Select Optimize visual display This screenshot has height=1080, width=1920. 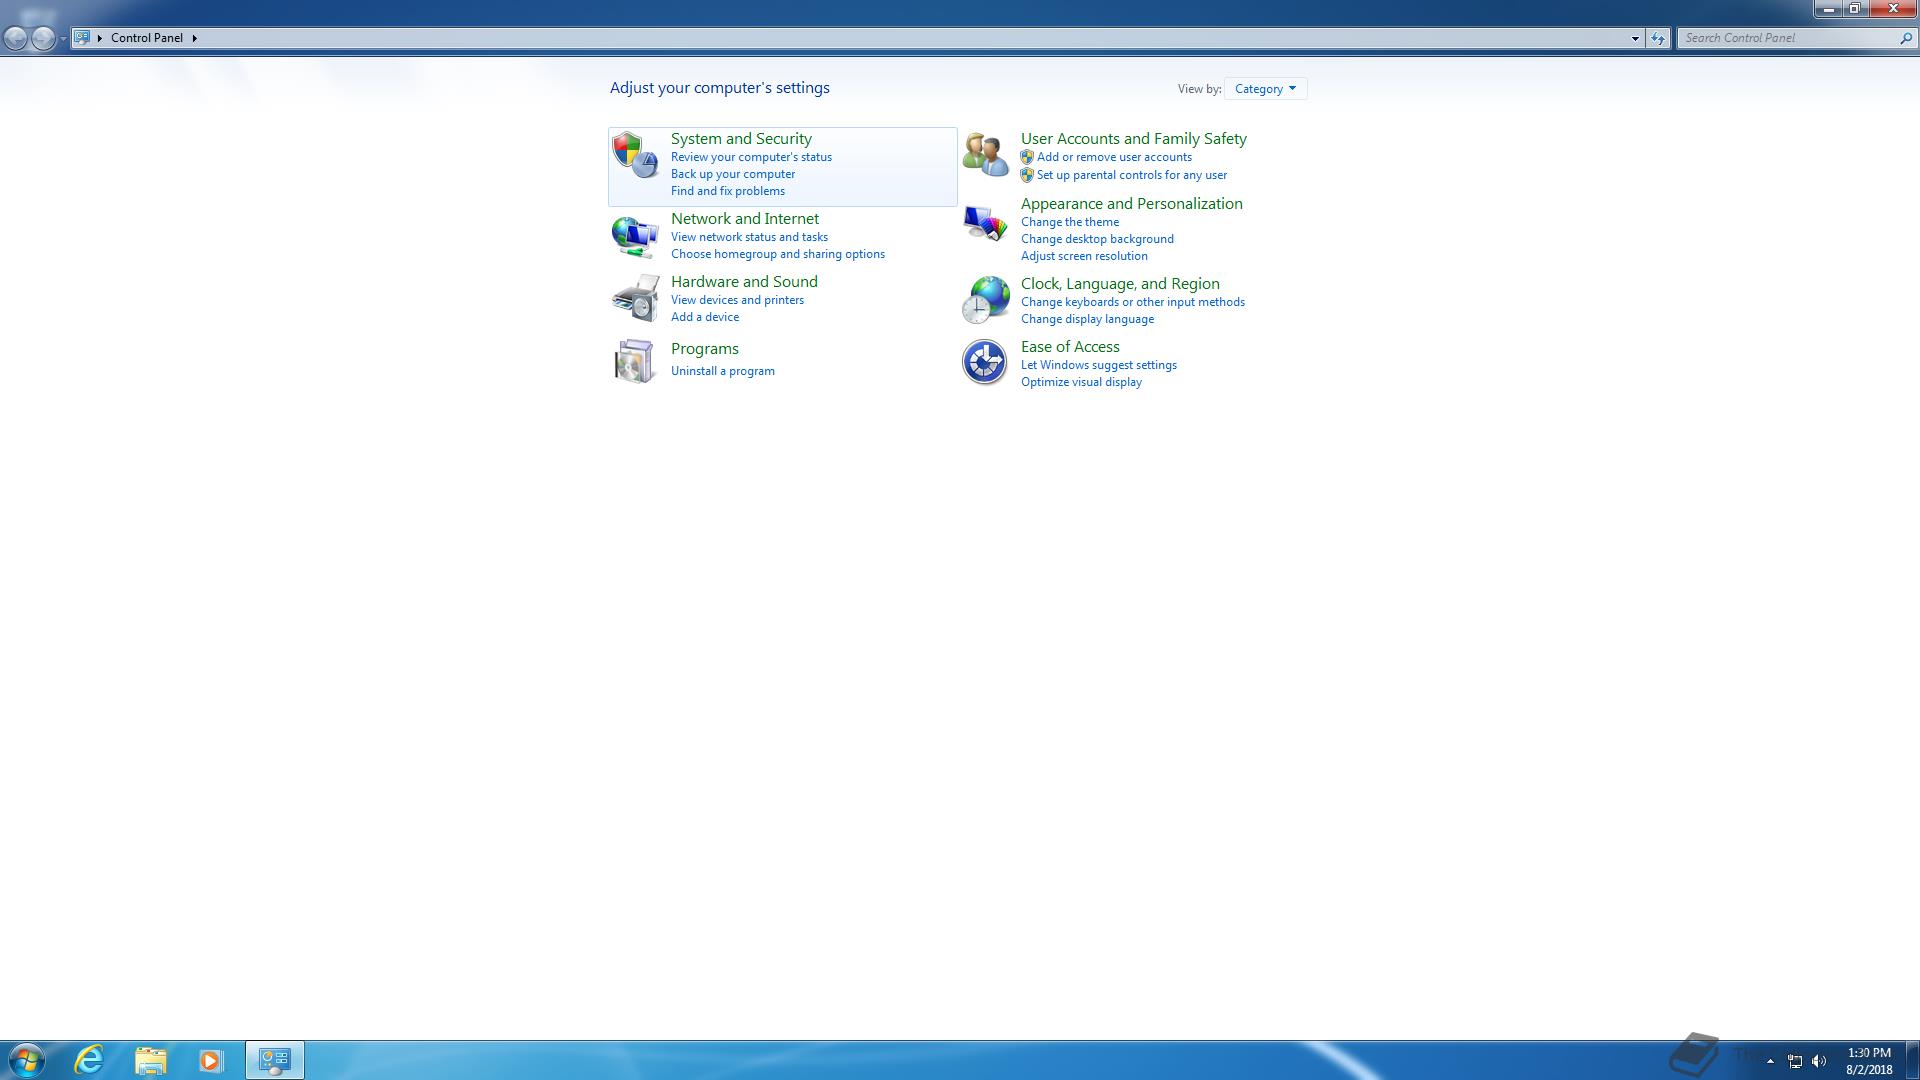pos(1081,382)
